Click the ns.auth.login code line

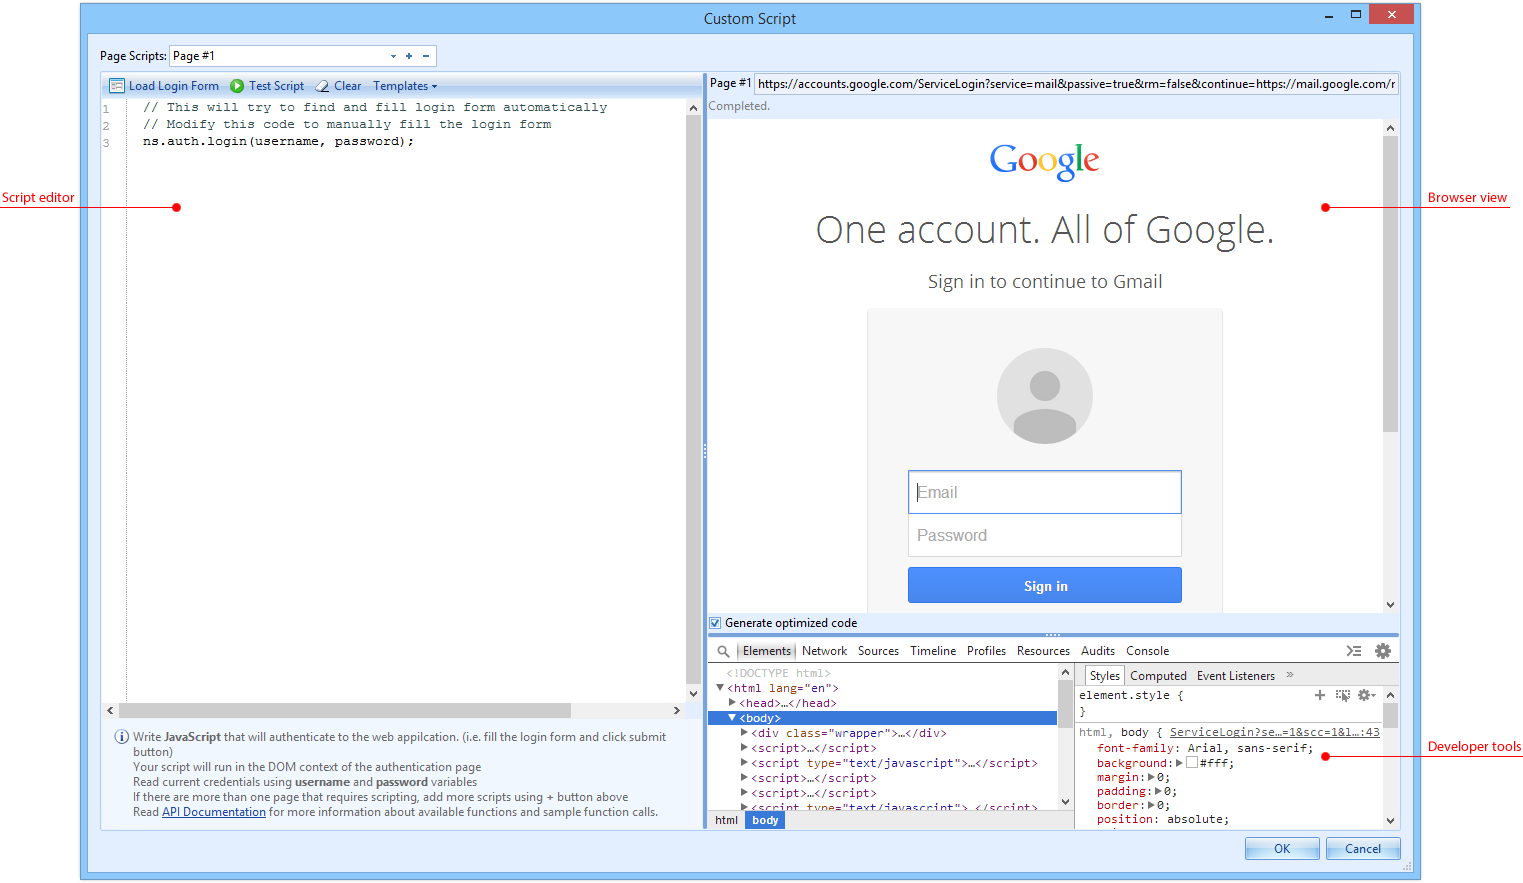(278, 142)
